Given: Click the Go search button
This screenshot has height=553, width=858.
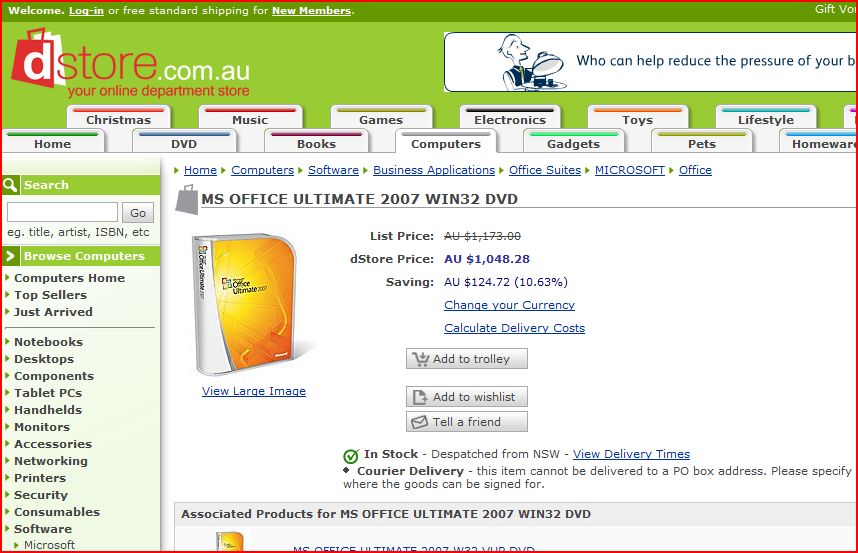Looking at the screenshot, I should coord(138,212).
